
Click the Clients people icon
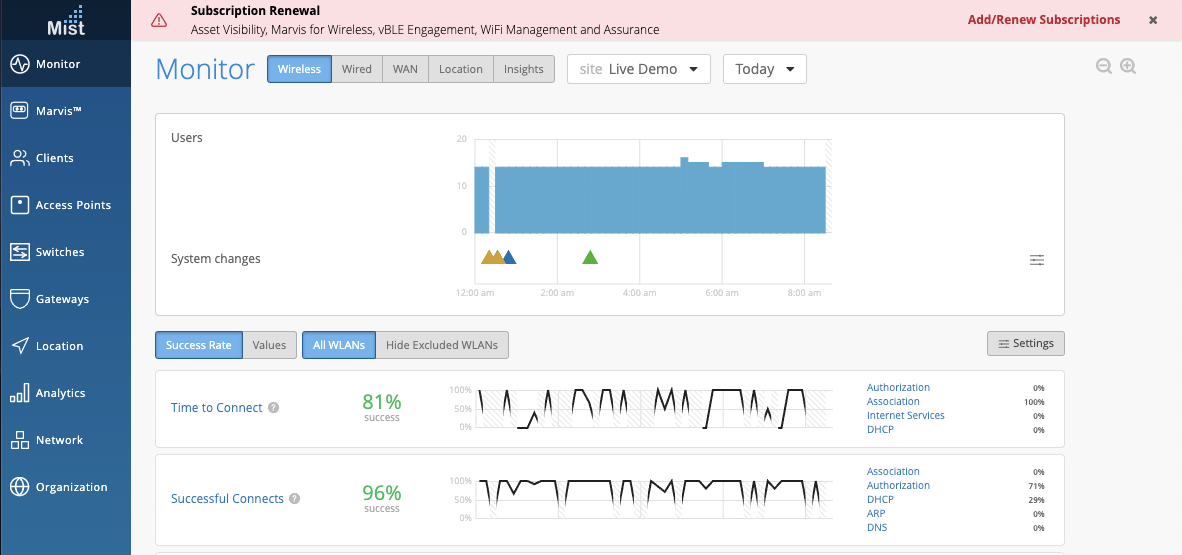coord(19,158)
